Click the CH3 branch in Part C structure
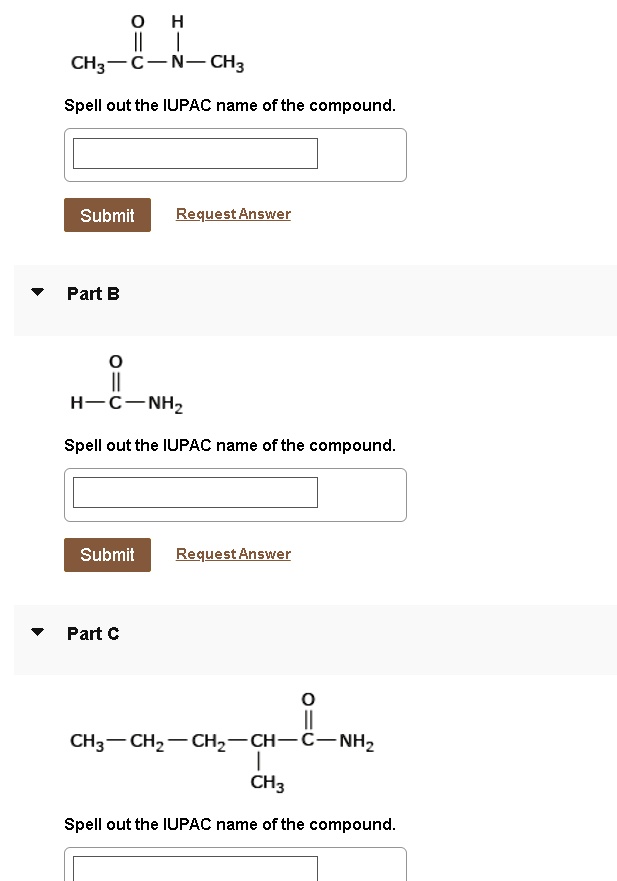Screen dimensions: 617x881 click(267, 782)
